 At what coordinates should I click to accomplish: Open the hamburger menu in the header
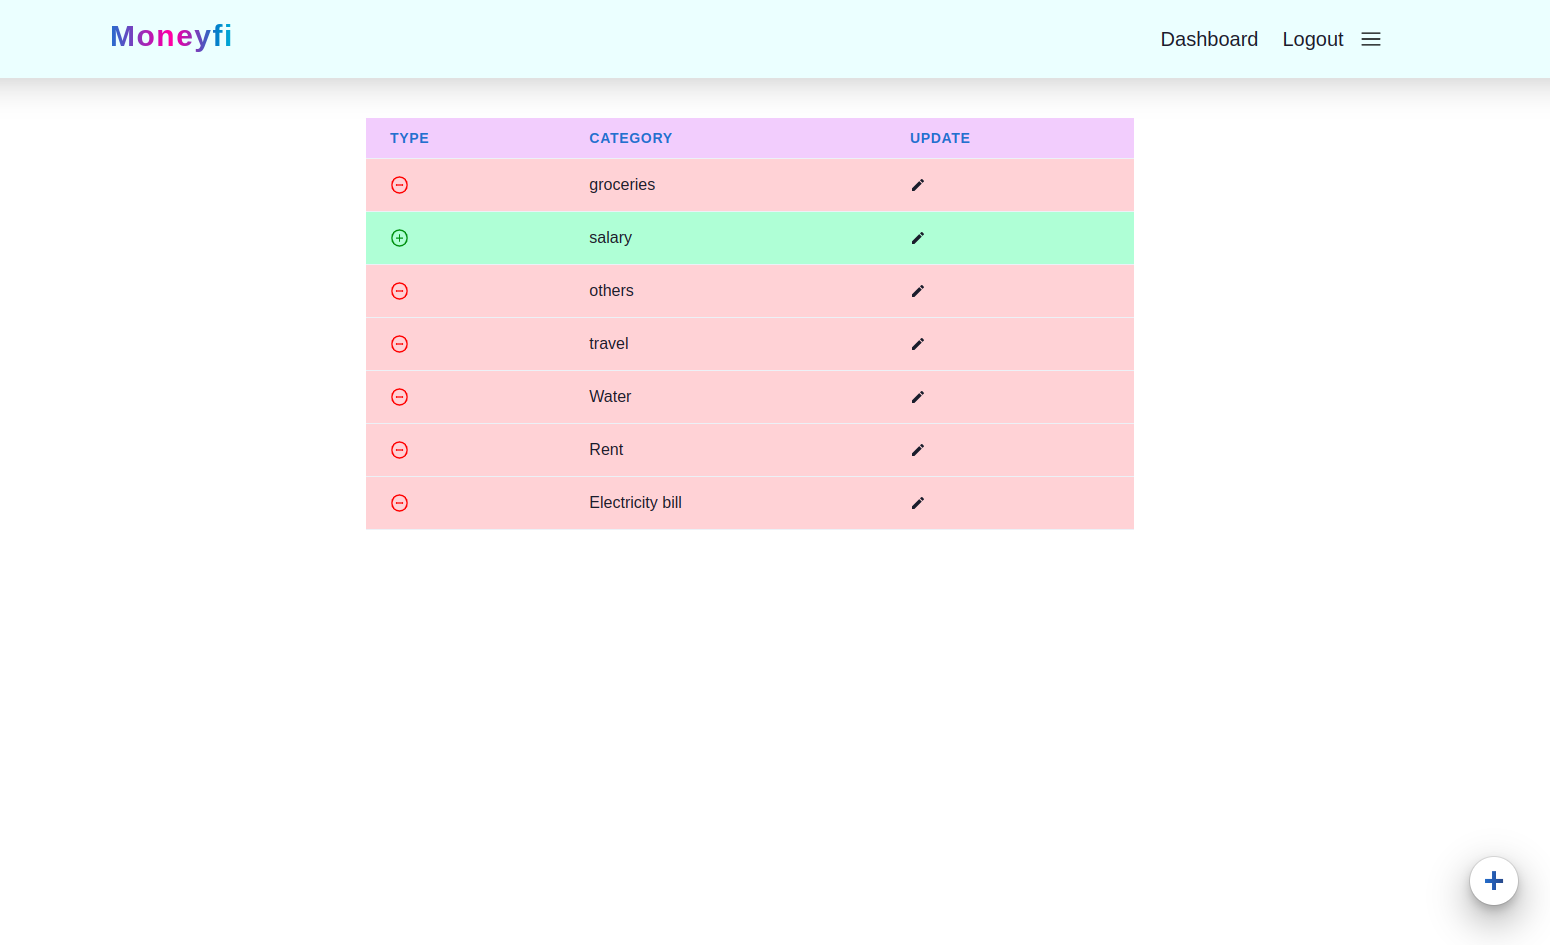coord(1371,39)
